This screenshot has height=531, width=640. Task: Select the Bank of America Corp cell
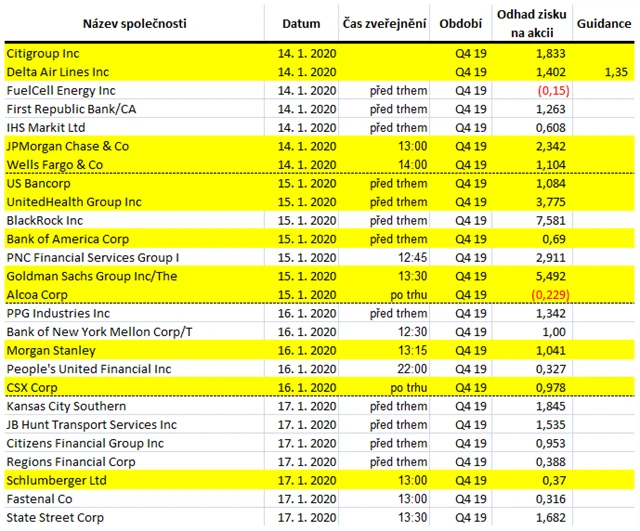[x=67, y=238]
